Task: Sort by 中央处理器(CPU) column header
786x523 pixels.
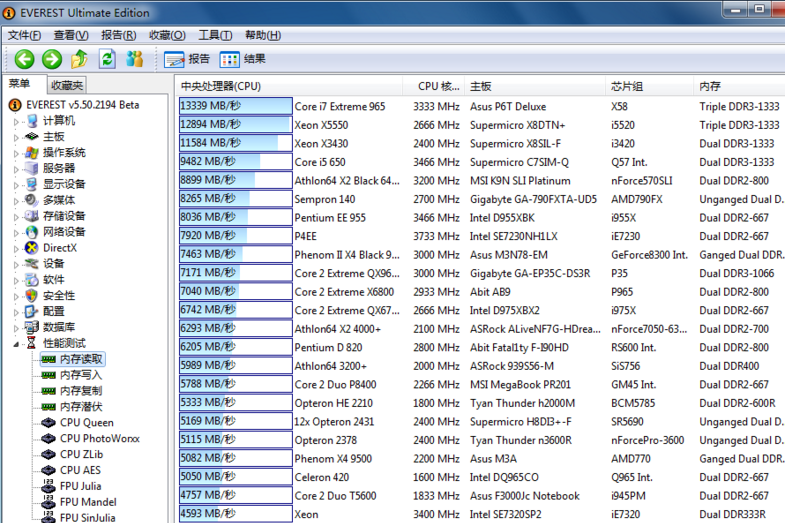Action: 289,86
